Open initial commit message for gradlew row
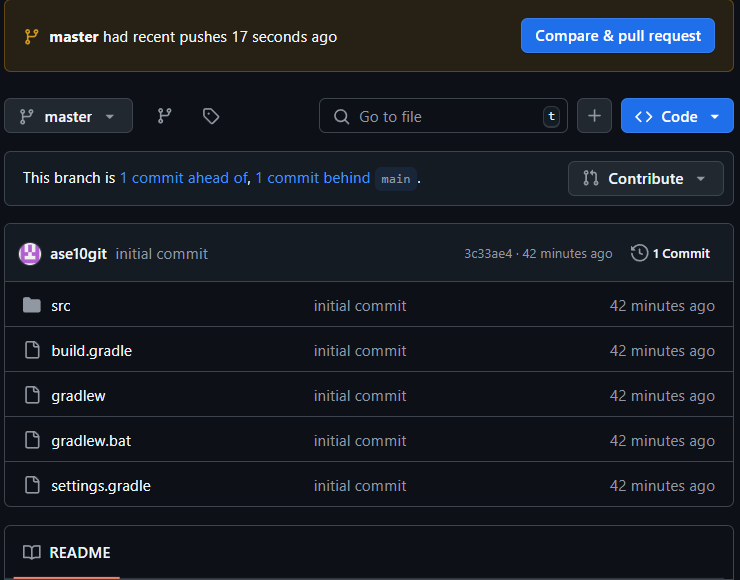The image size is (740, 580). [360, 396]
